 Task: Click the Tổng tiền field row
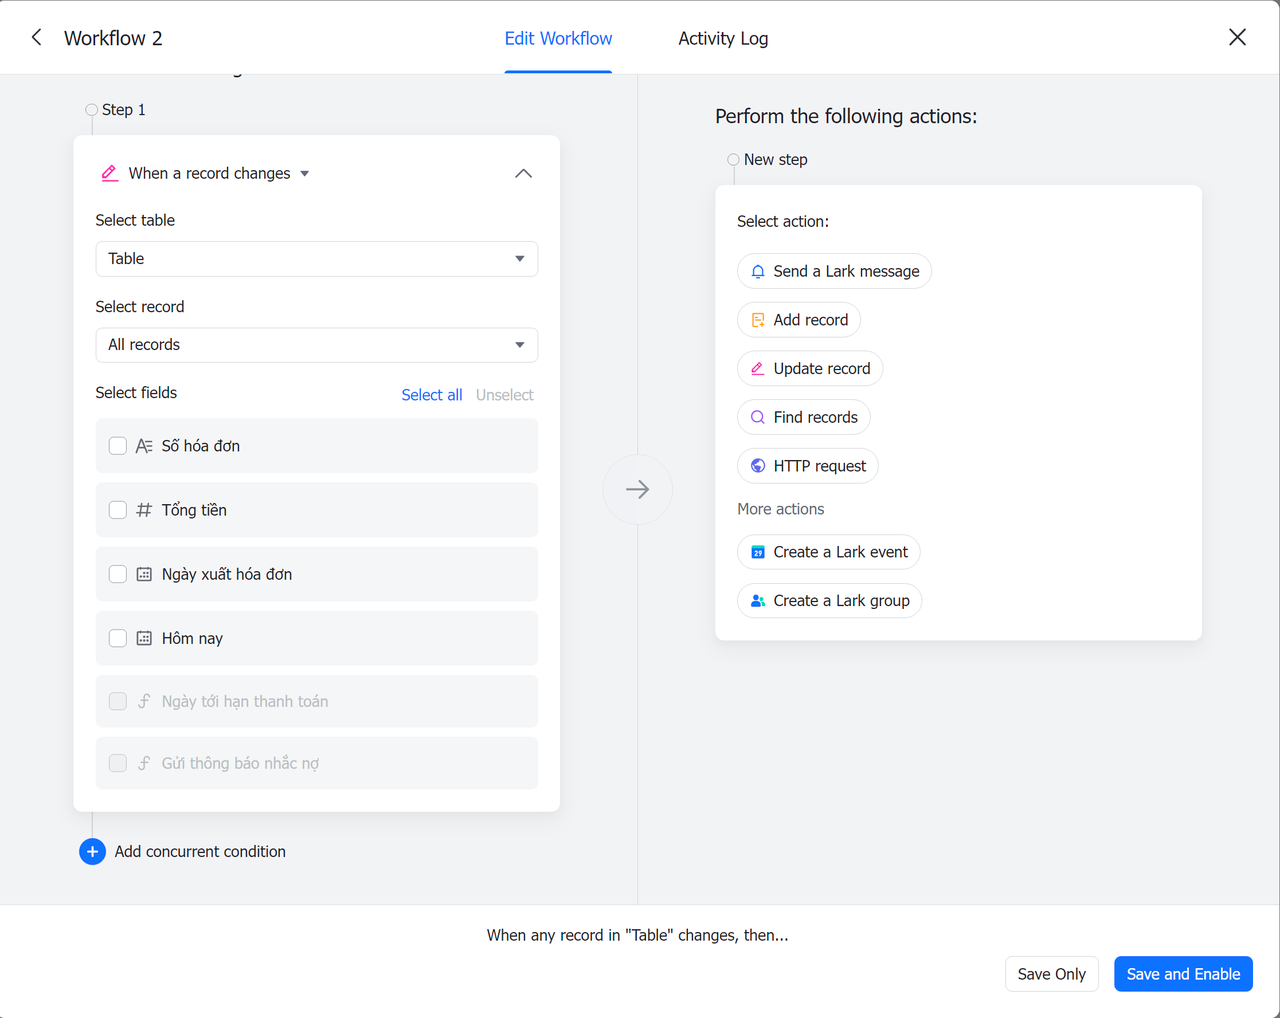317,510
